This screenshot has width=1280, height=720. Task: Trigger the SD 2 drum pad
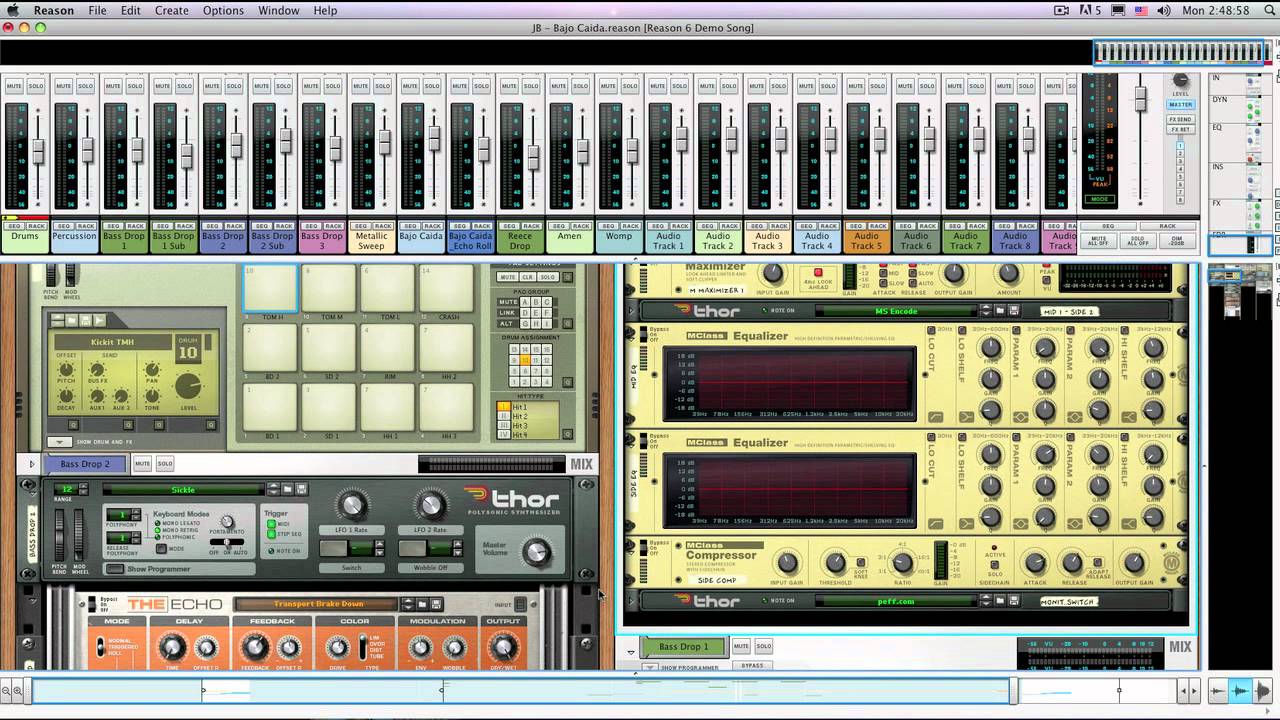pyautogui.click(x=330, y=349)
